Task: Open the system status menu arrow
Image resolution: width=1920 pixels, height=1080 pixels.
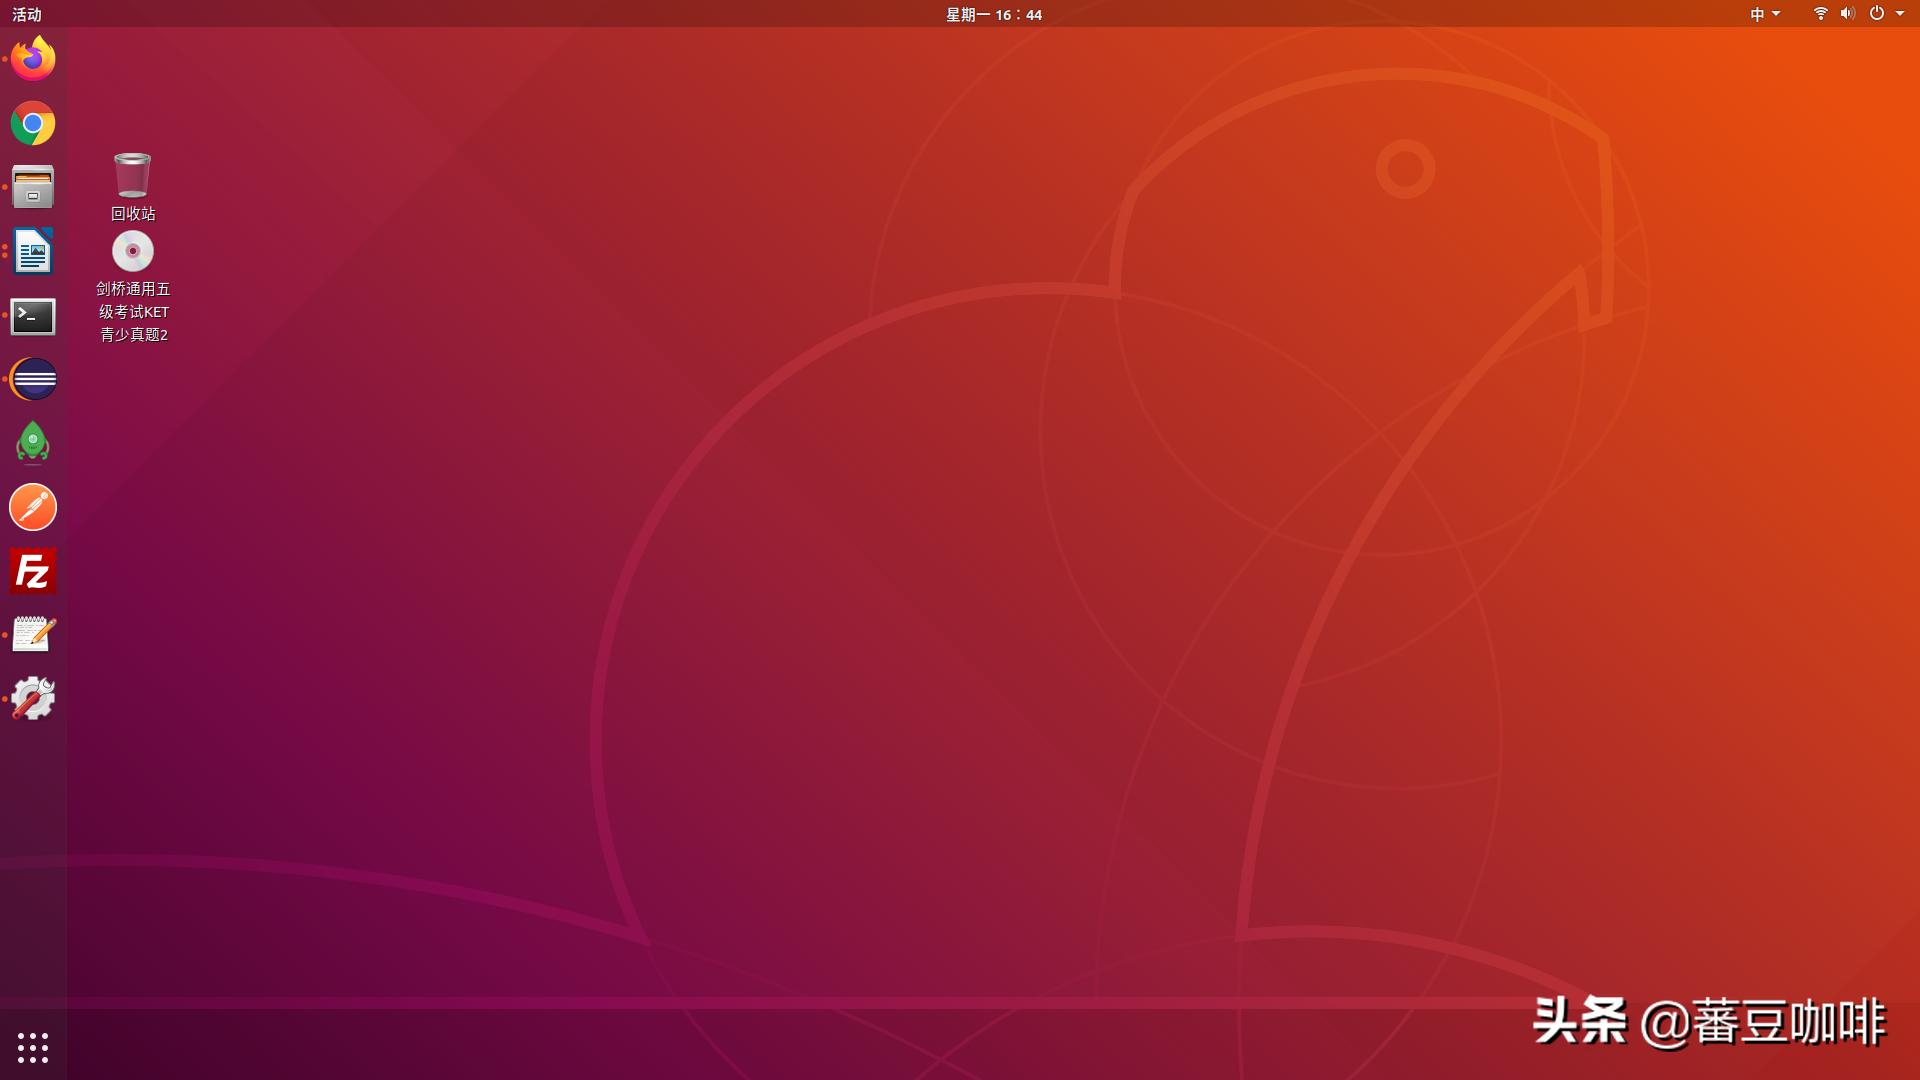Action: tap(1898, 15)
